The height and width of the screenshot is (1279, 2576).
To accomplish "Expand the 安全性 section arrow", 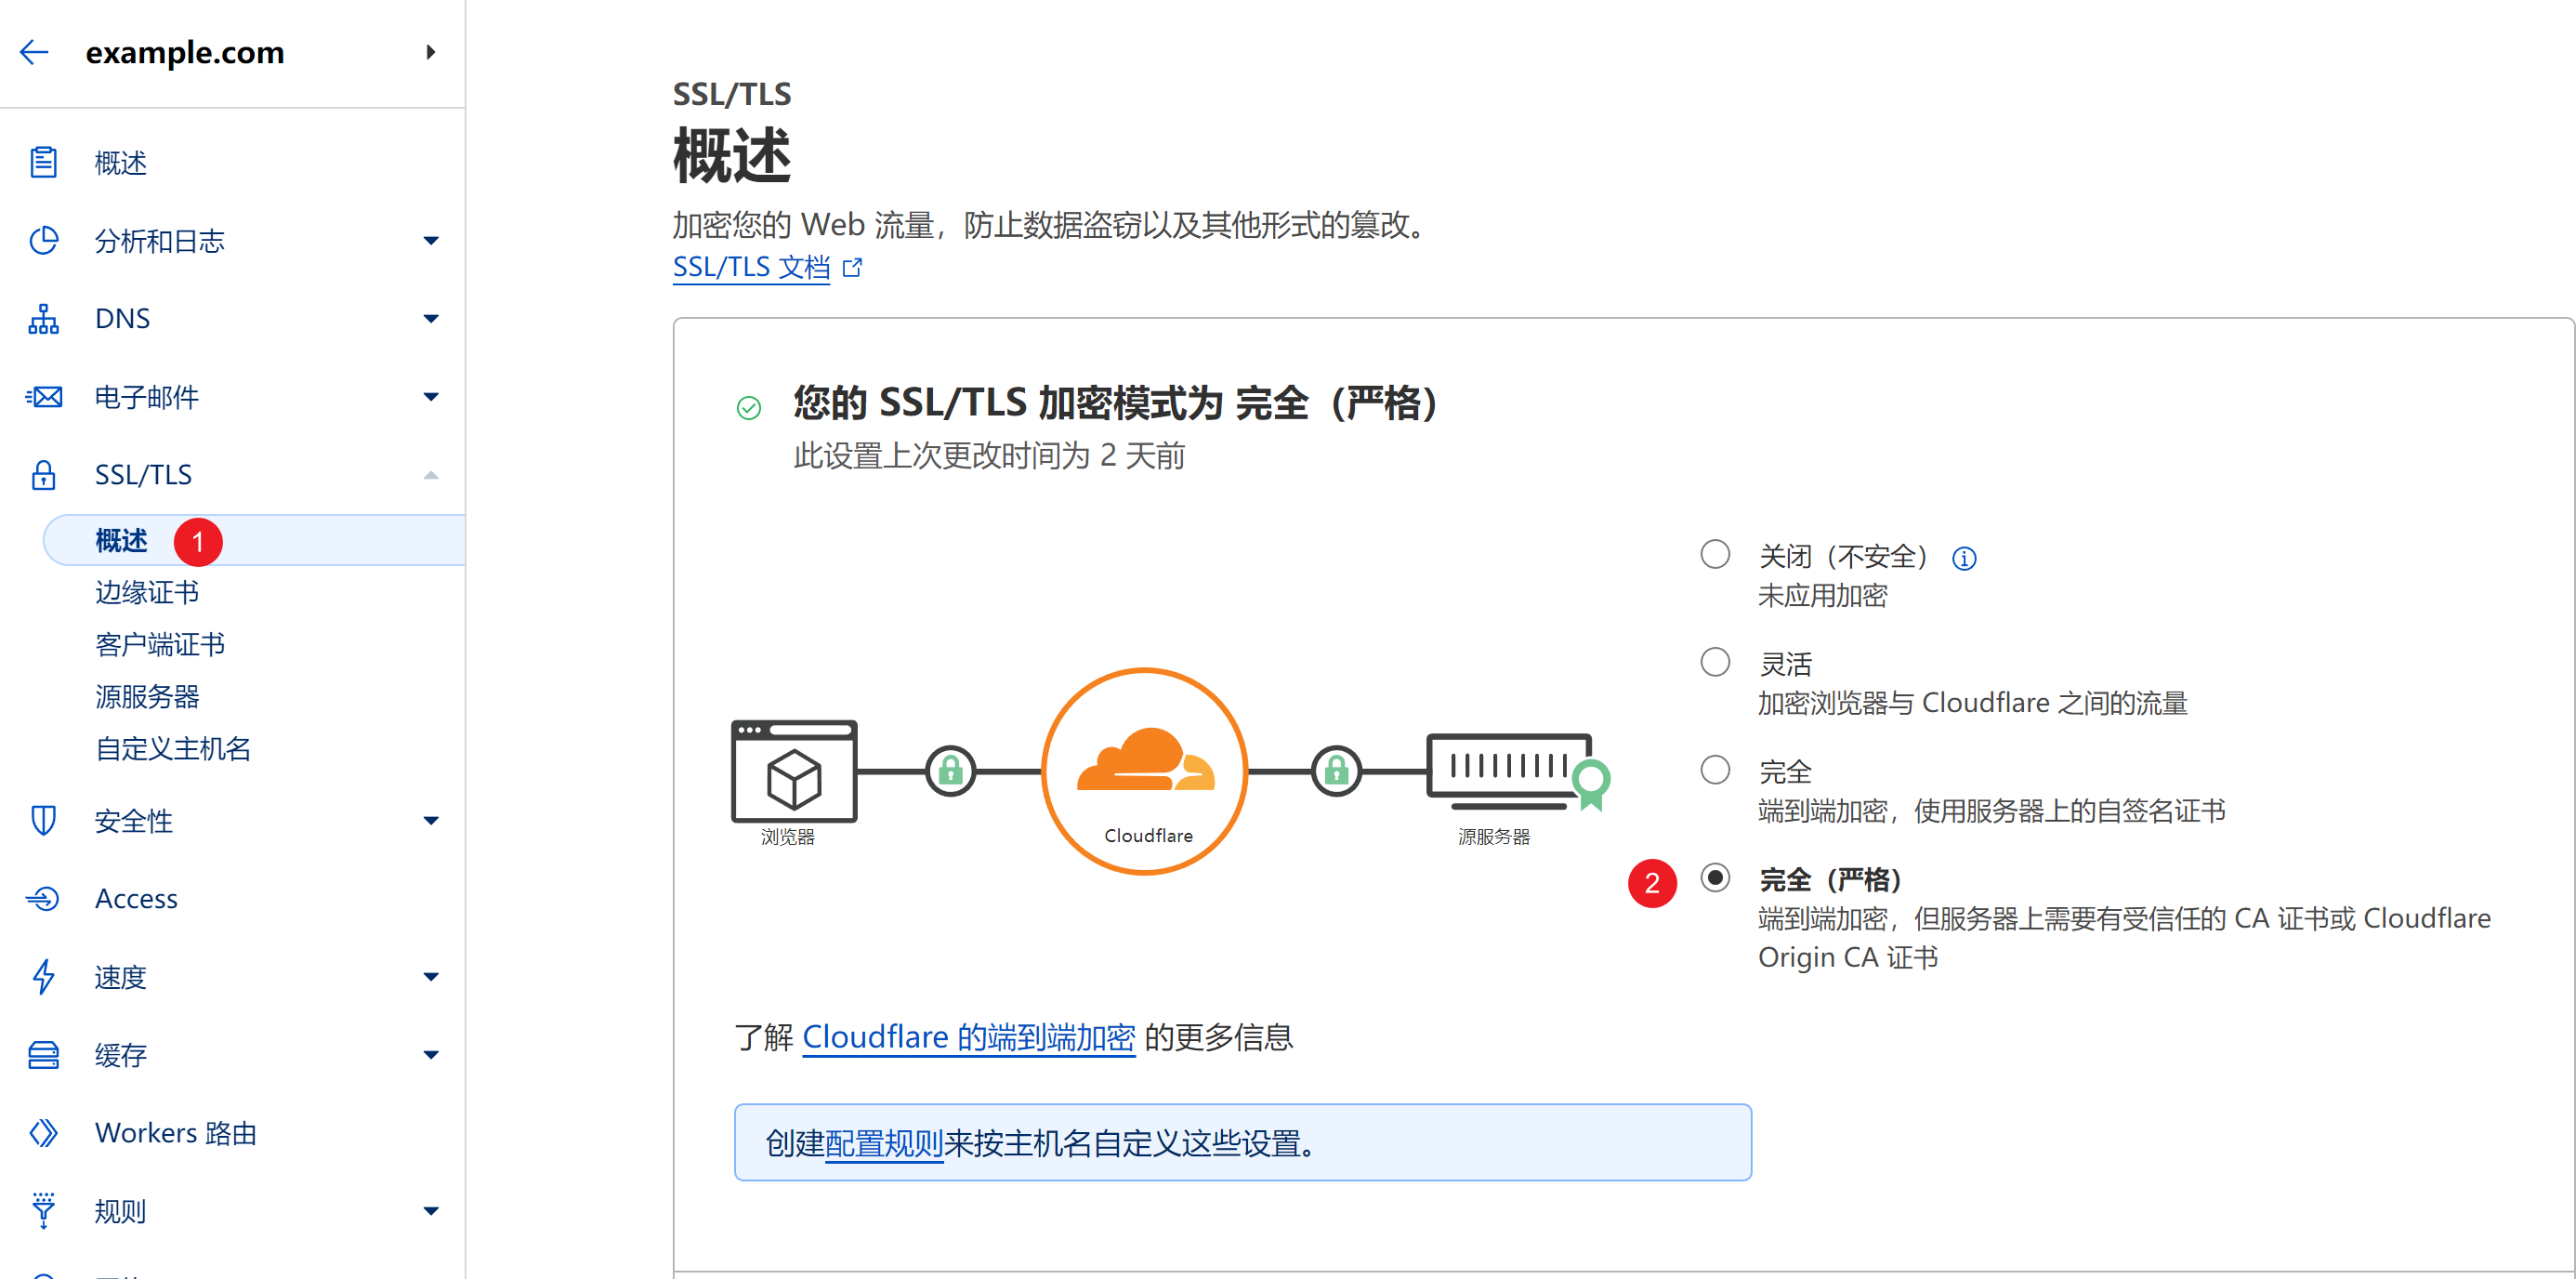I will (x=431, y=821).
